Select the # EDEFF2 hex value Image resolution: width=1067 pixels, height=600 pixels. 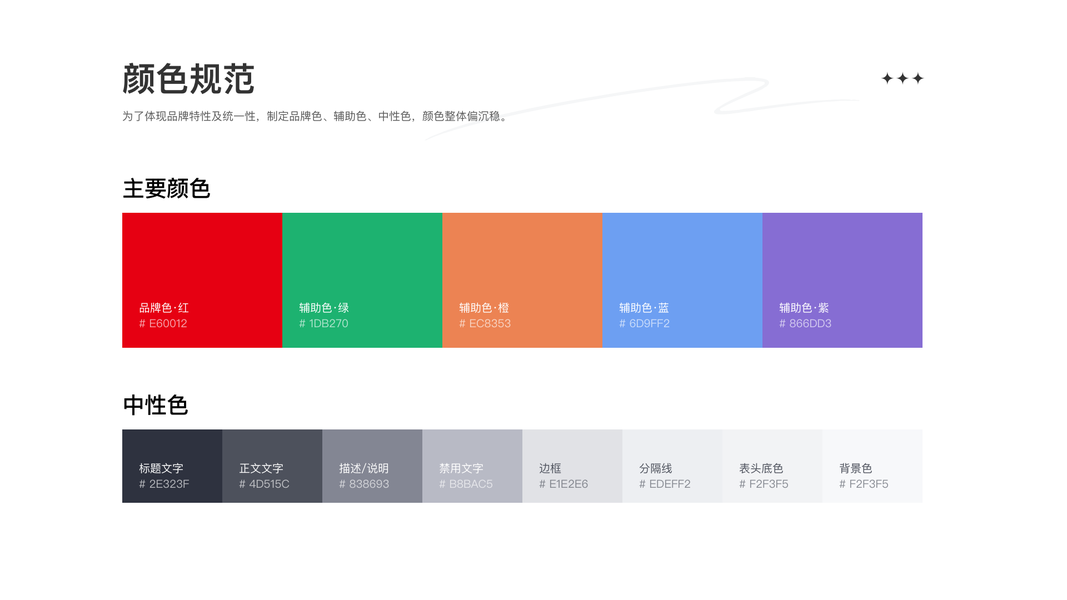[665, 484]
